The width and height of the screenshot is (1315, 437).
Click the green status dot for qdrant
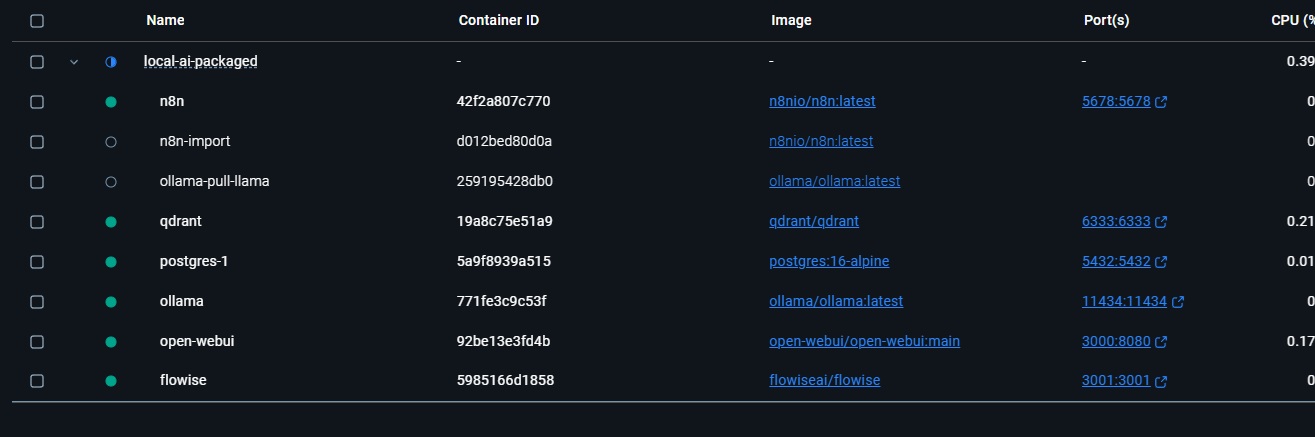click(x=111, y=222)
